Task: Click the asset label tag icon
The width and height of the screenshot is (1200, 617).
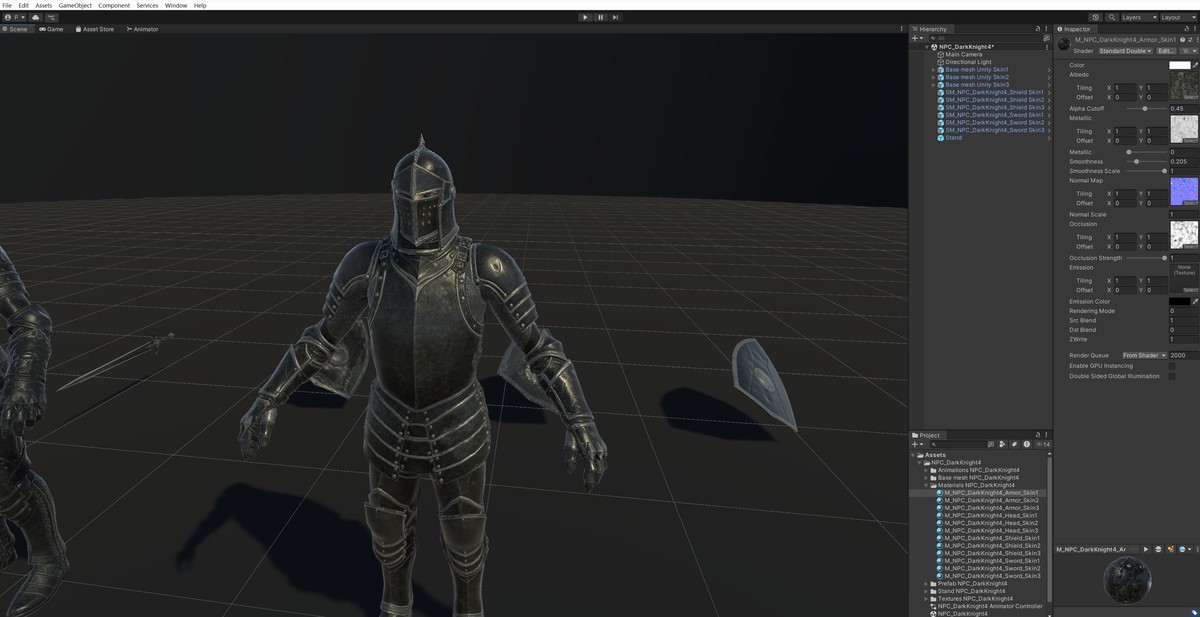Action: [1194, 612]
